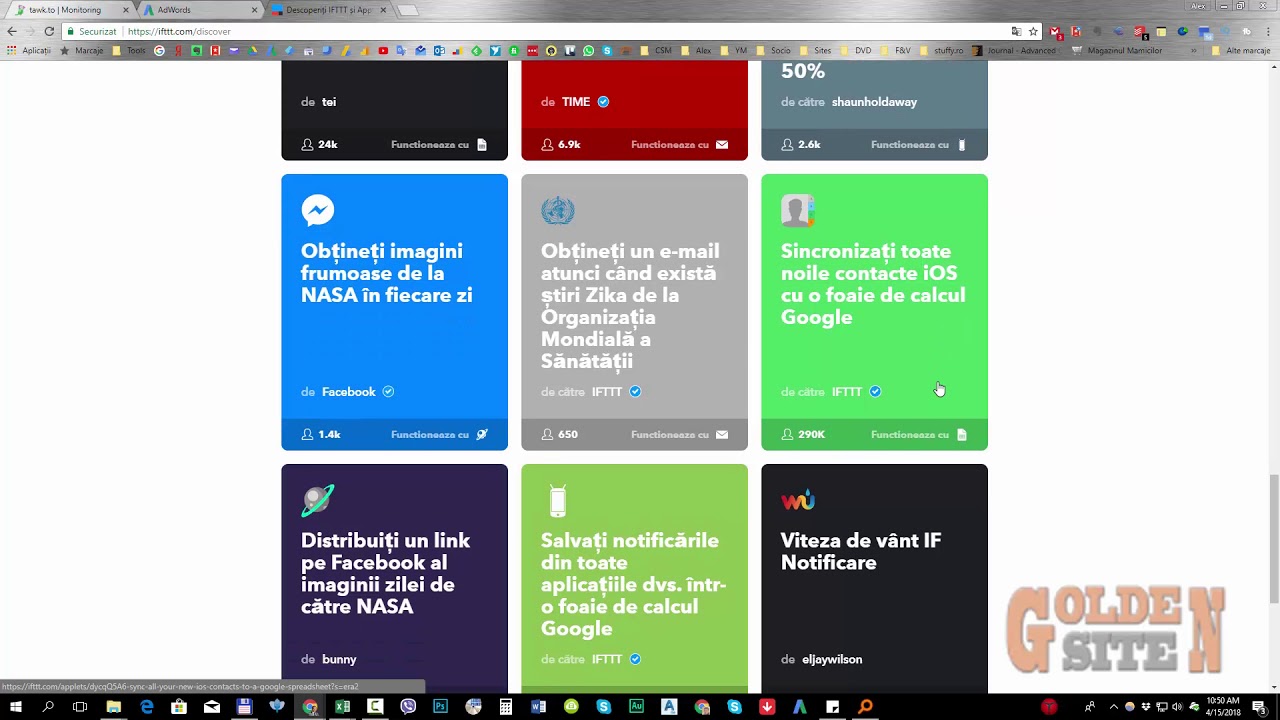The height and width of the screenshot is (720, 1280).
Task: Open the Skype bookmark icon in bookmarks bar
Action: click(607, 50)
